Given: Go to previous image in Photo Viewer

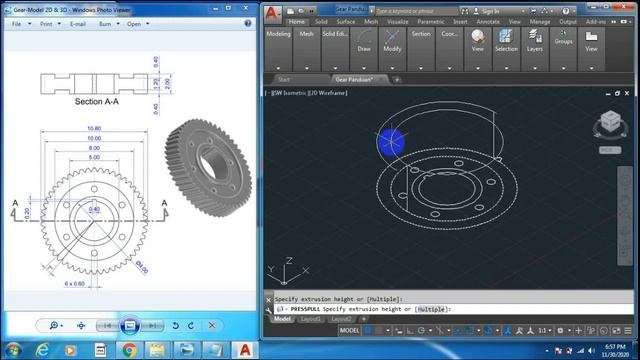Looking at the screenshot, I should click(108, 325).
